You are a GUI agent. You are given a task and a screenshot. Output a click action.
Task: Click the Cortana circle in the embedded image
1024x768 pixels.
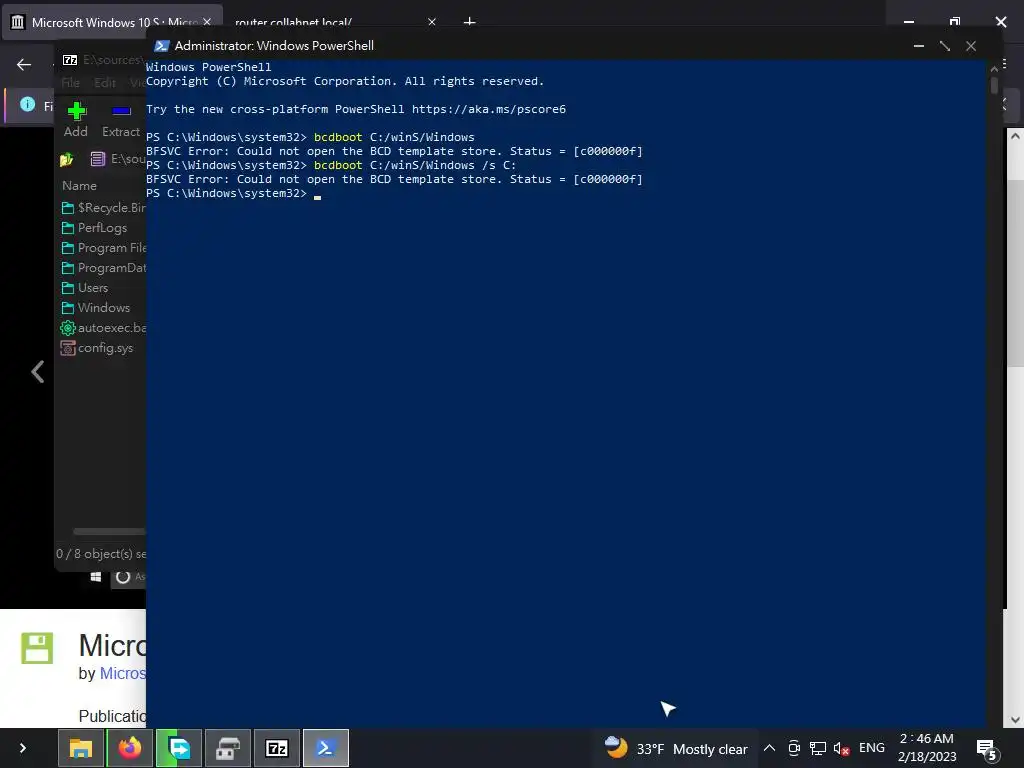click(x=123, y=577)
